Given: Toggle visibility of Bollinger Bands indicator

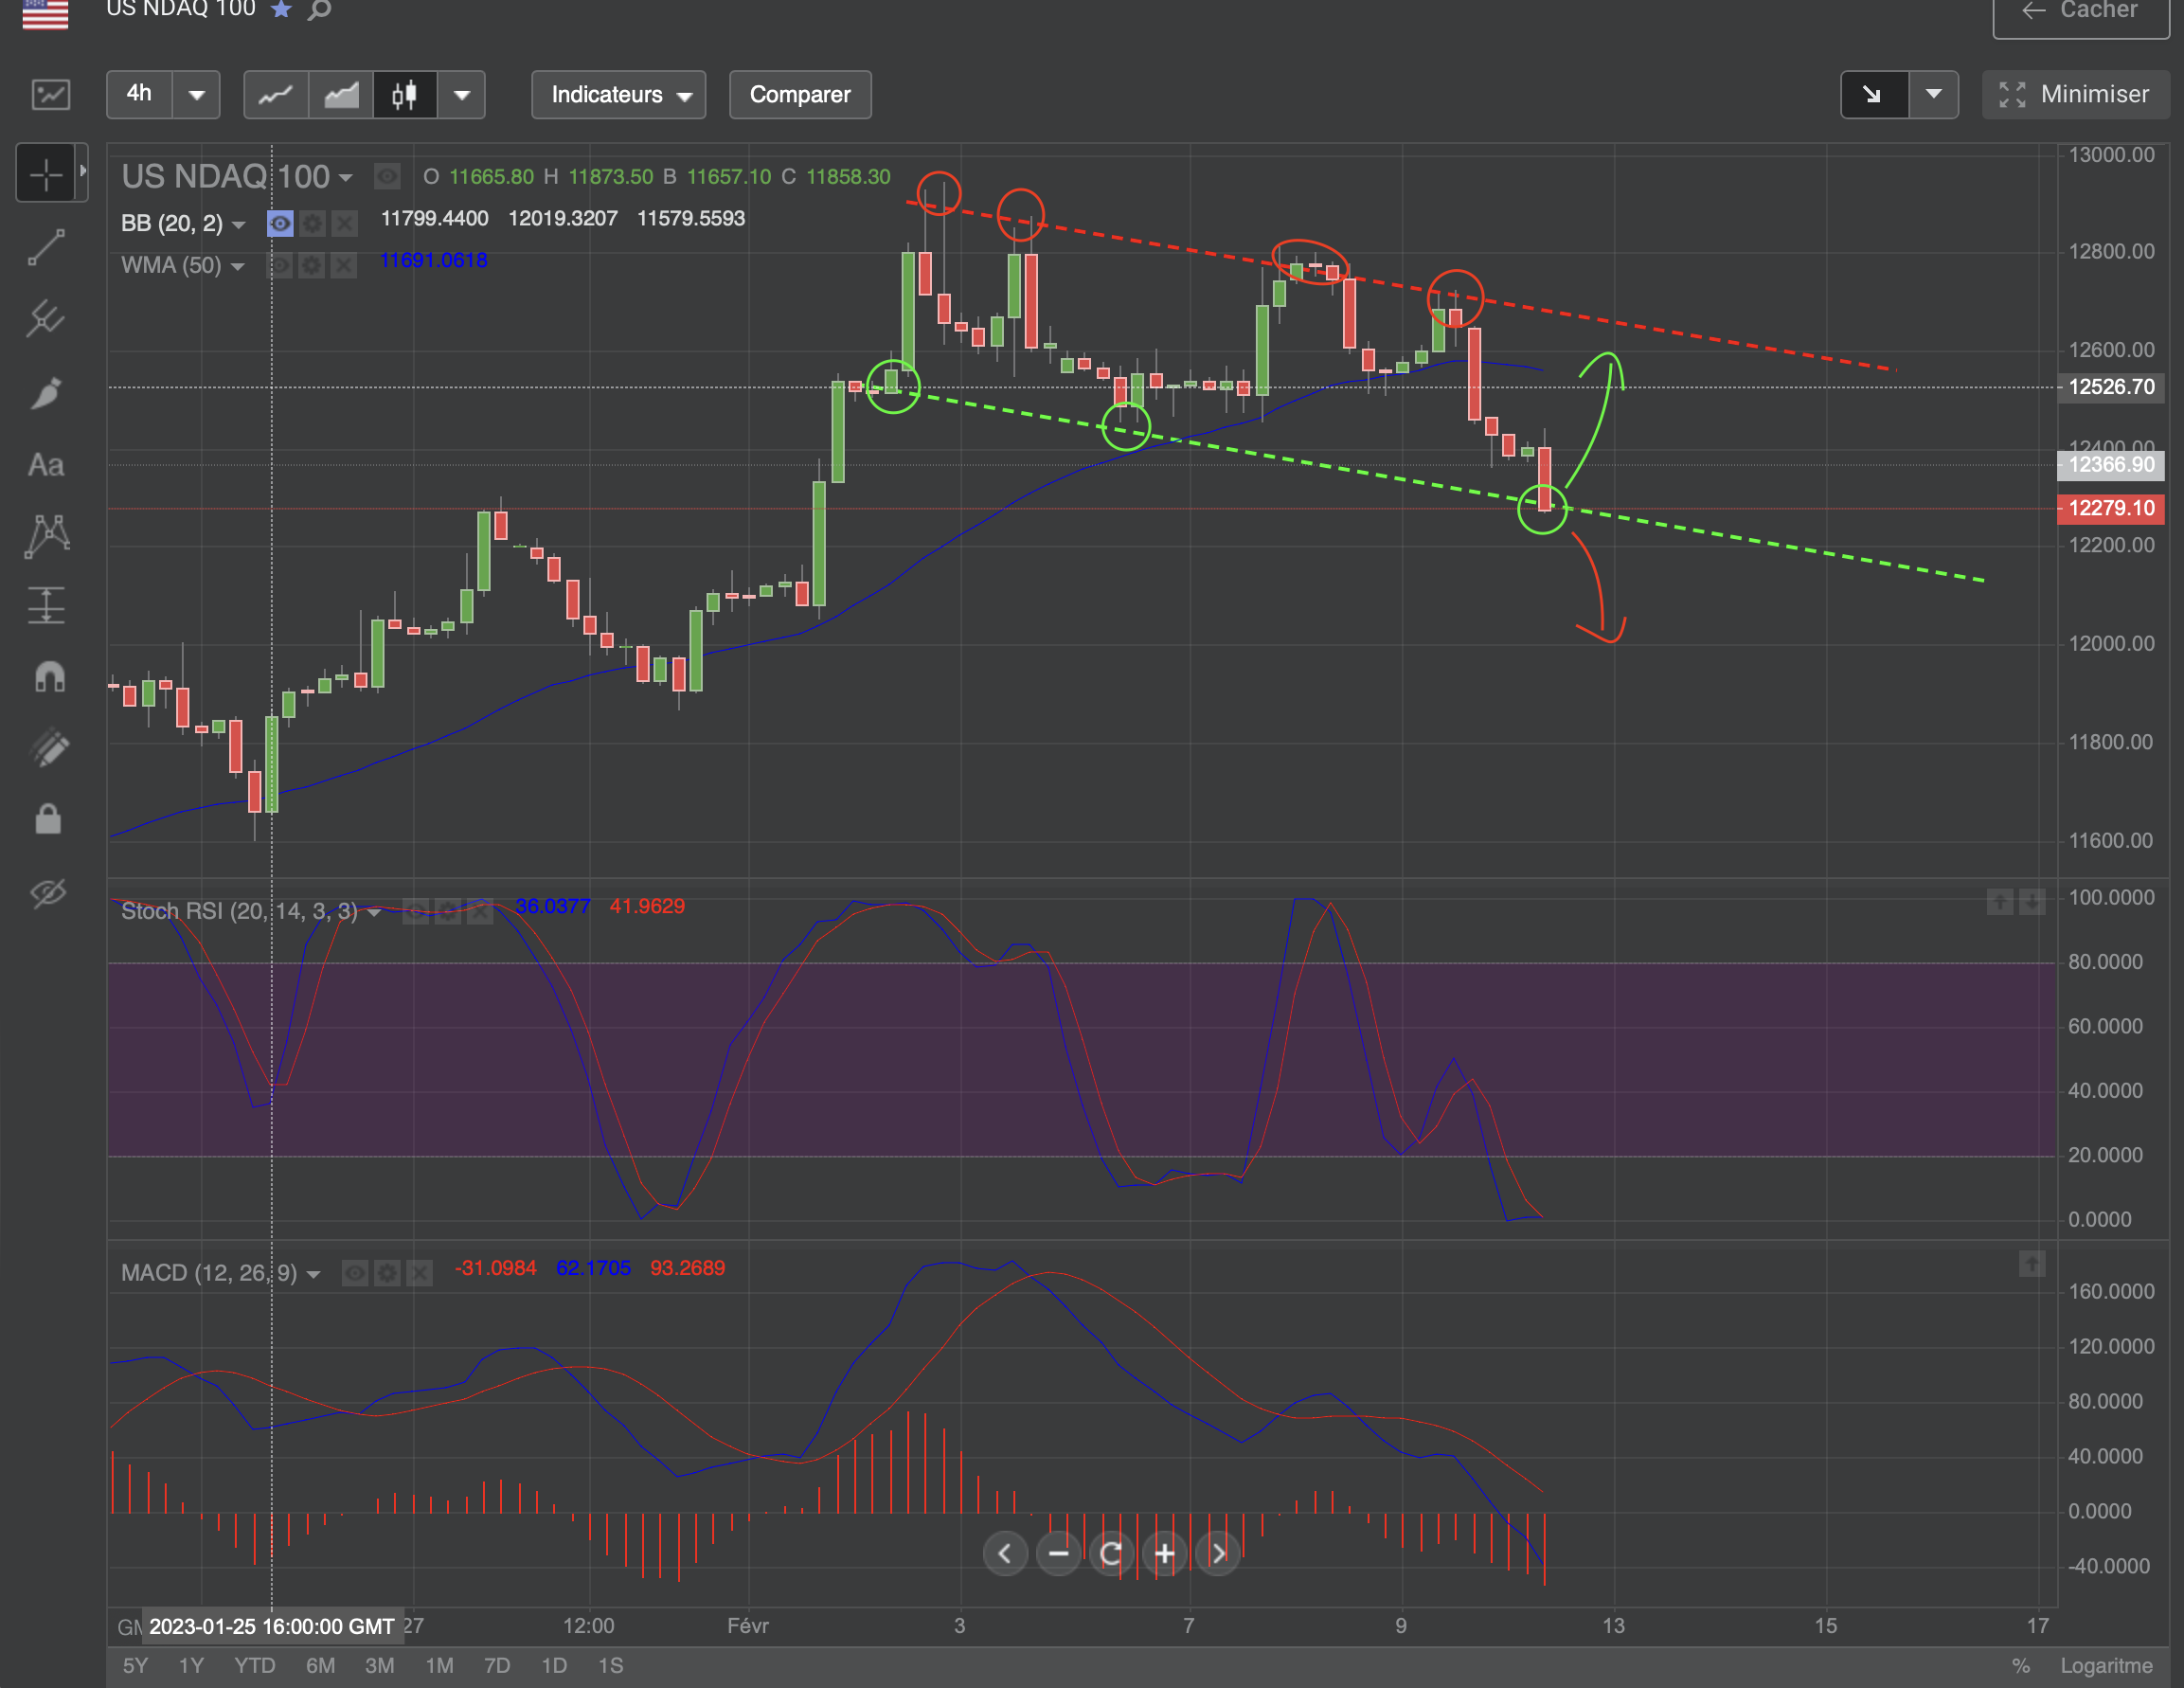Looking at the screenshot, I should click(x=280, y=223).
